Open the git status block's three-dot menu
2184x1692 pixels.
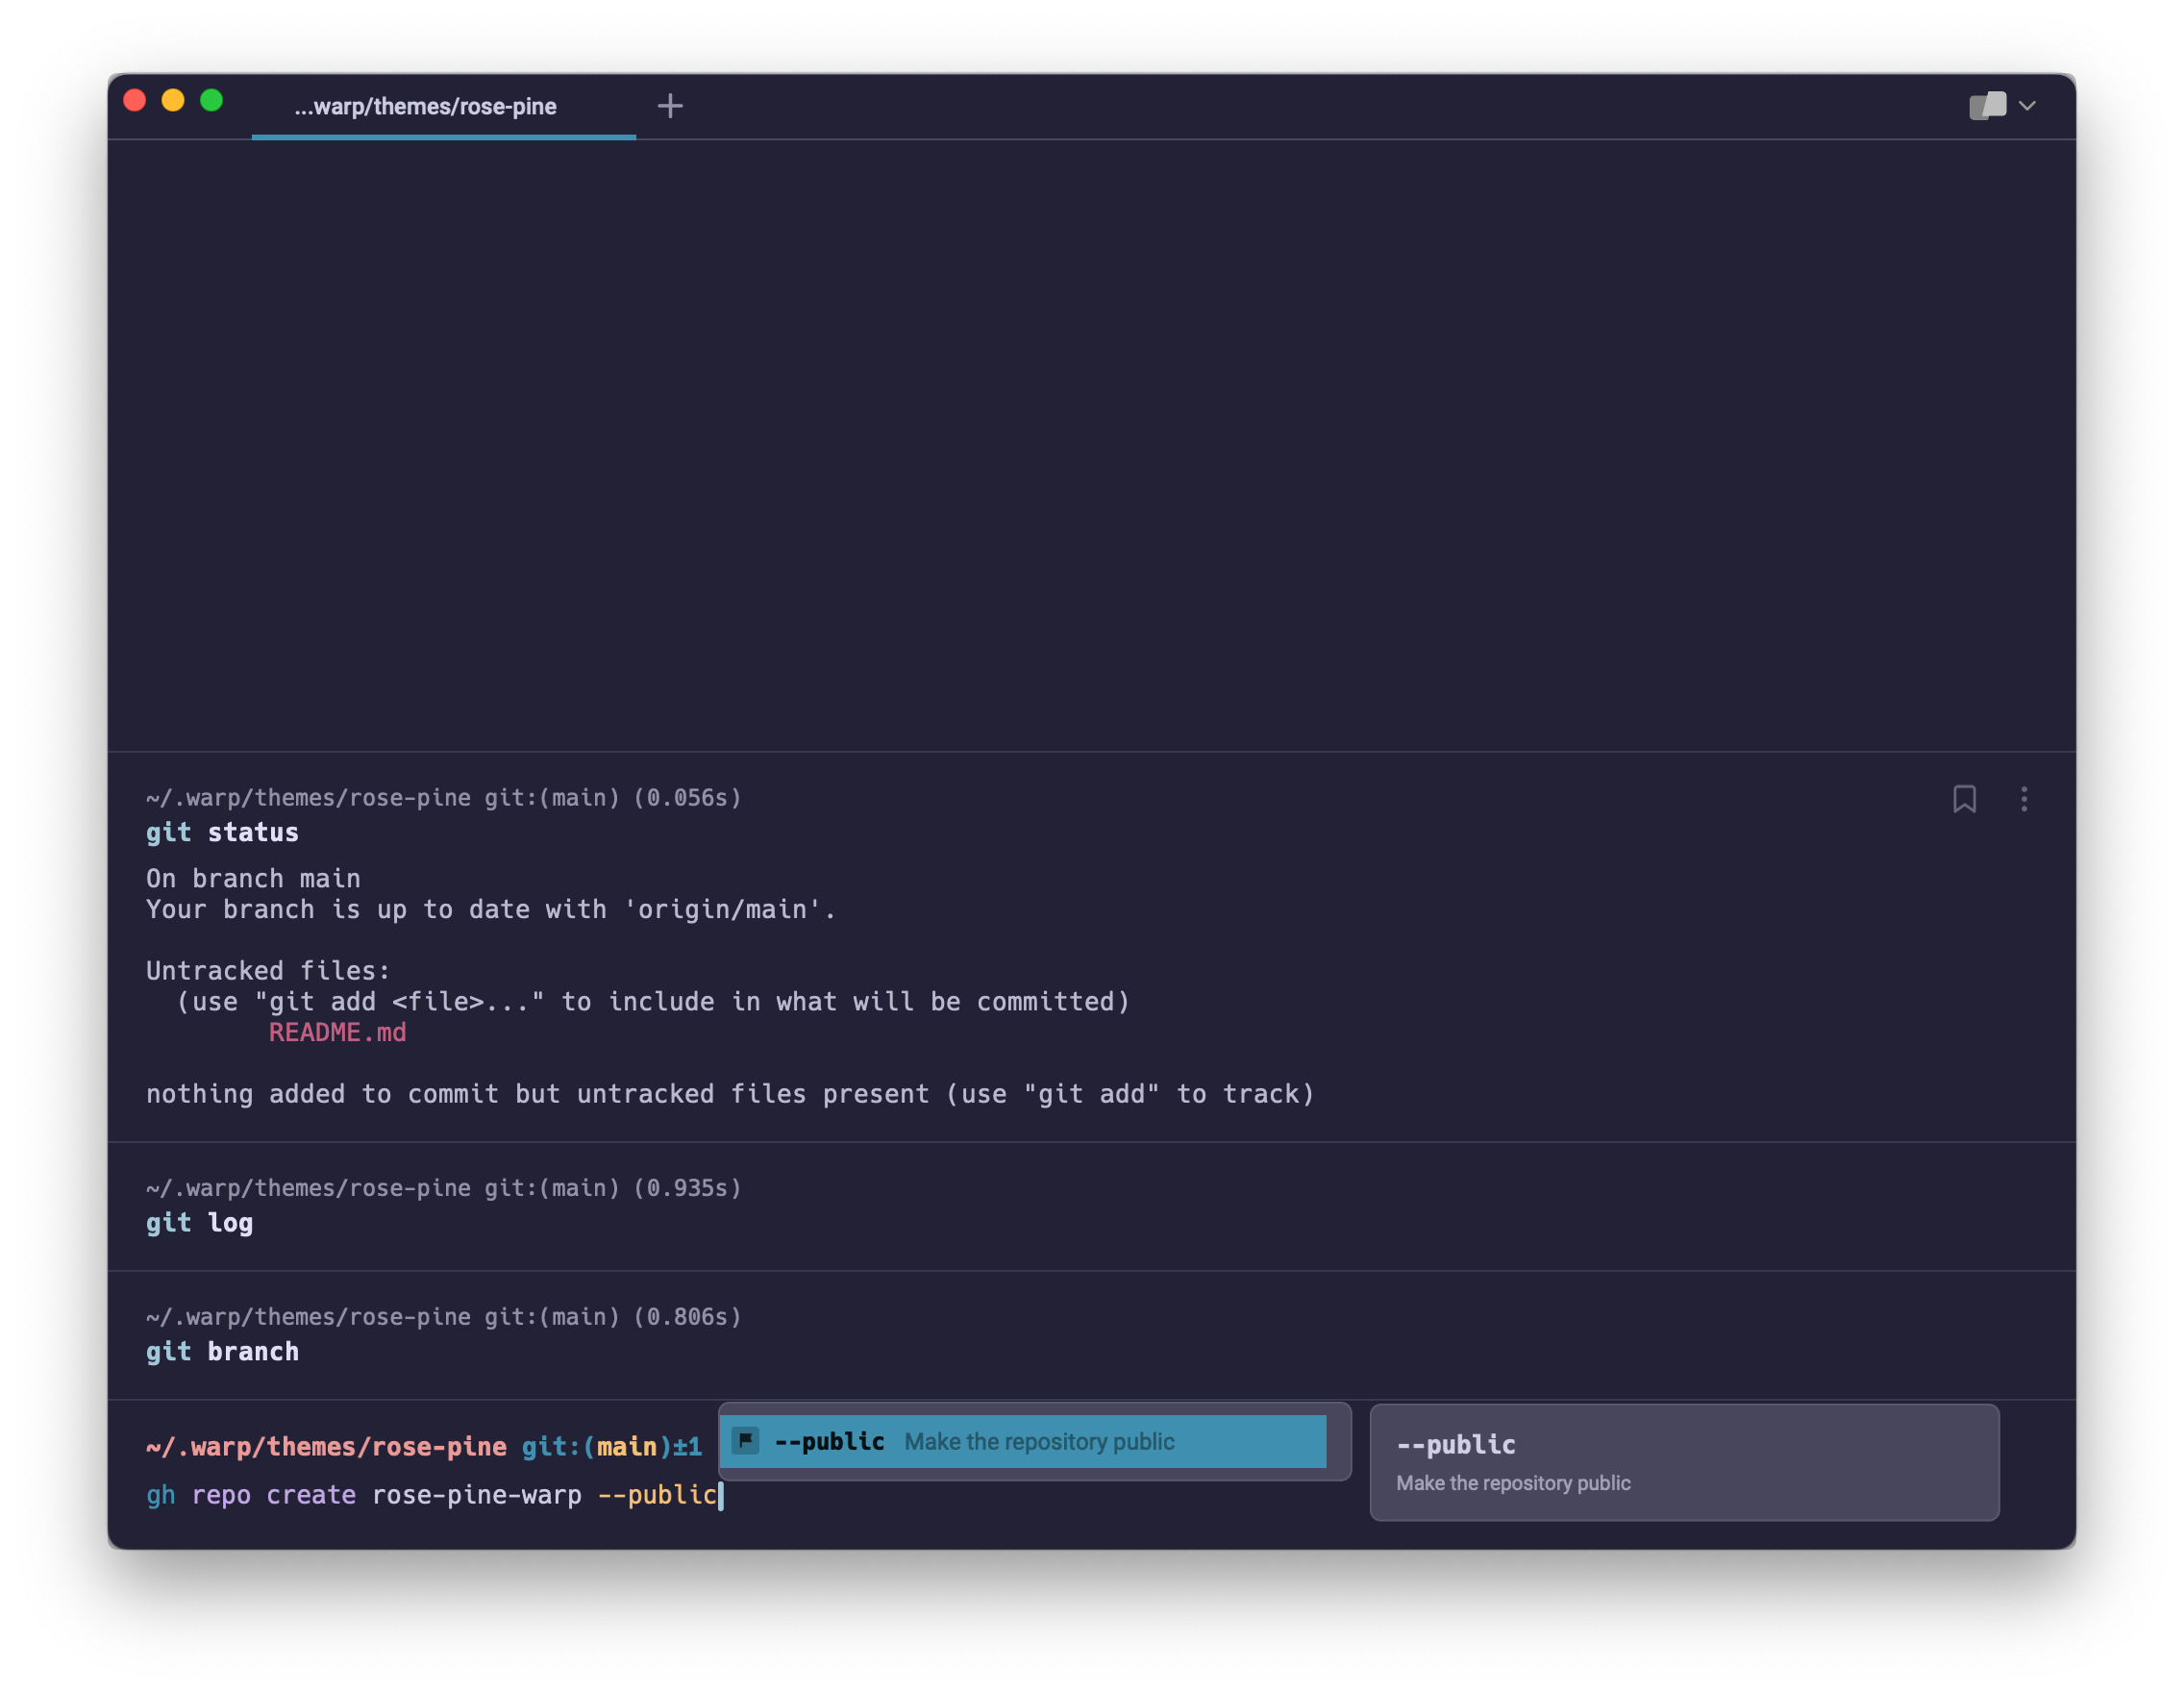tap(2024, 798)
